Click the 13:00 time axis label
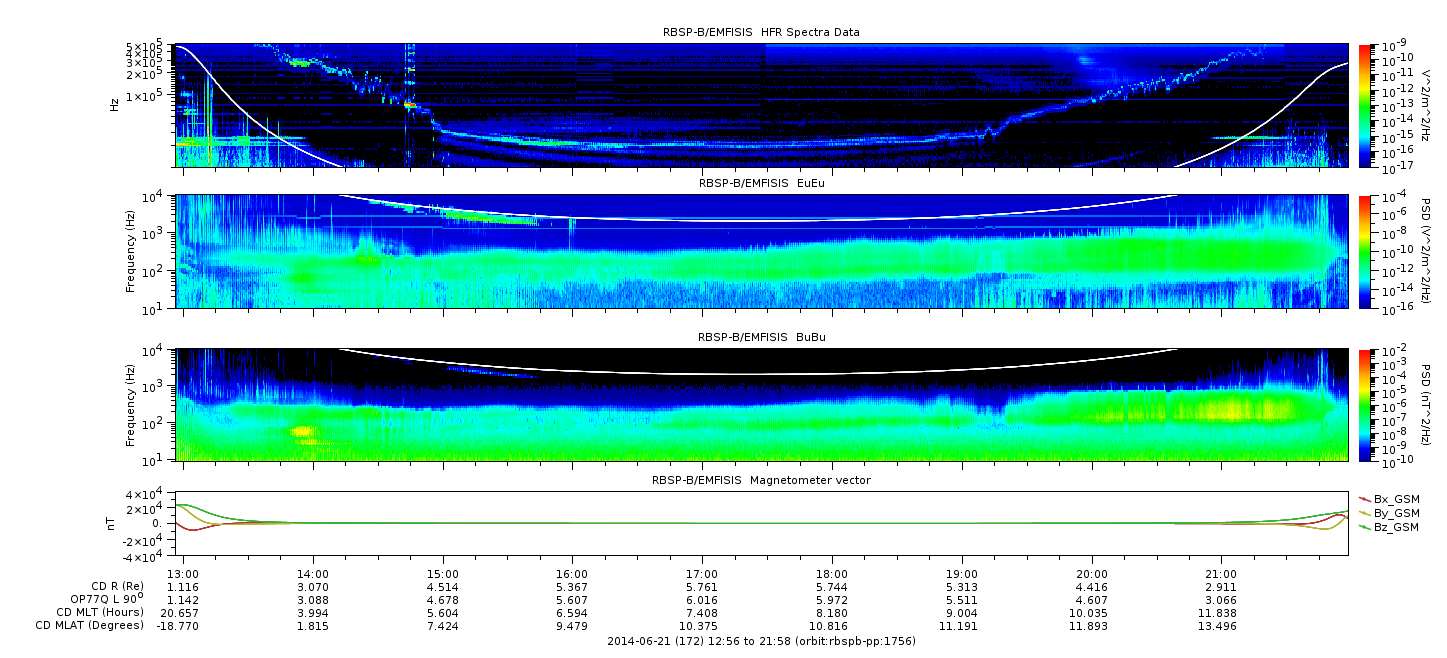This screenshot has height=658, width=1447. [183, 574]
